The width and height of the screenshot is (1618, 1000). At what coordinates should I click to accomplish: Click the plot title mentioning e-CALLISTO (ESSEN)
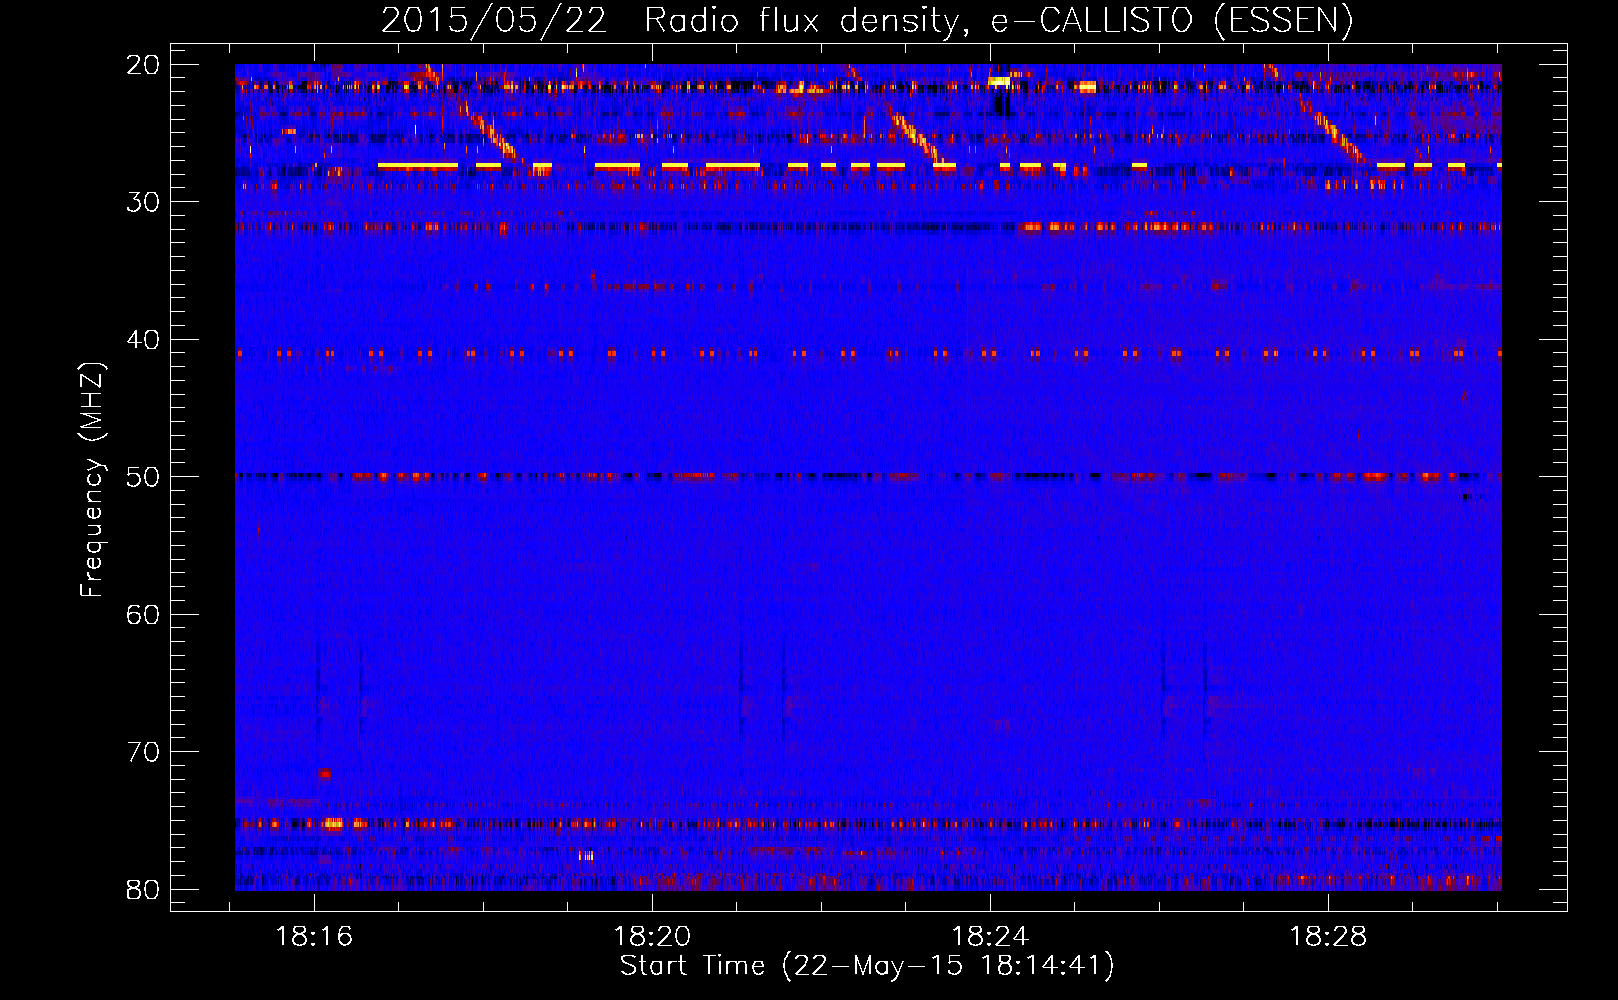click(867, 21)
